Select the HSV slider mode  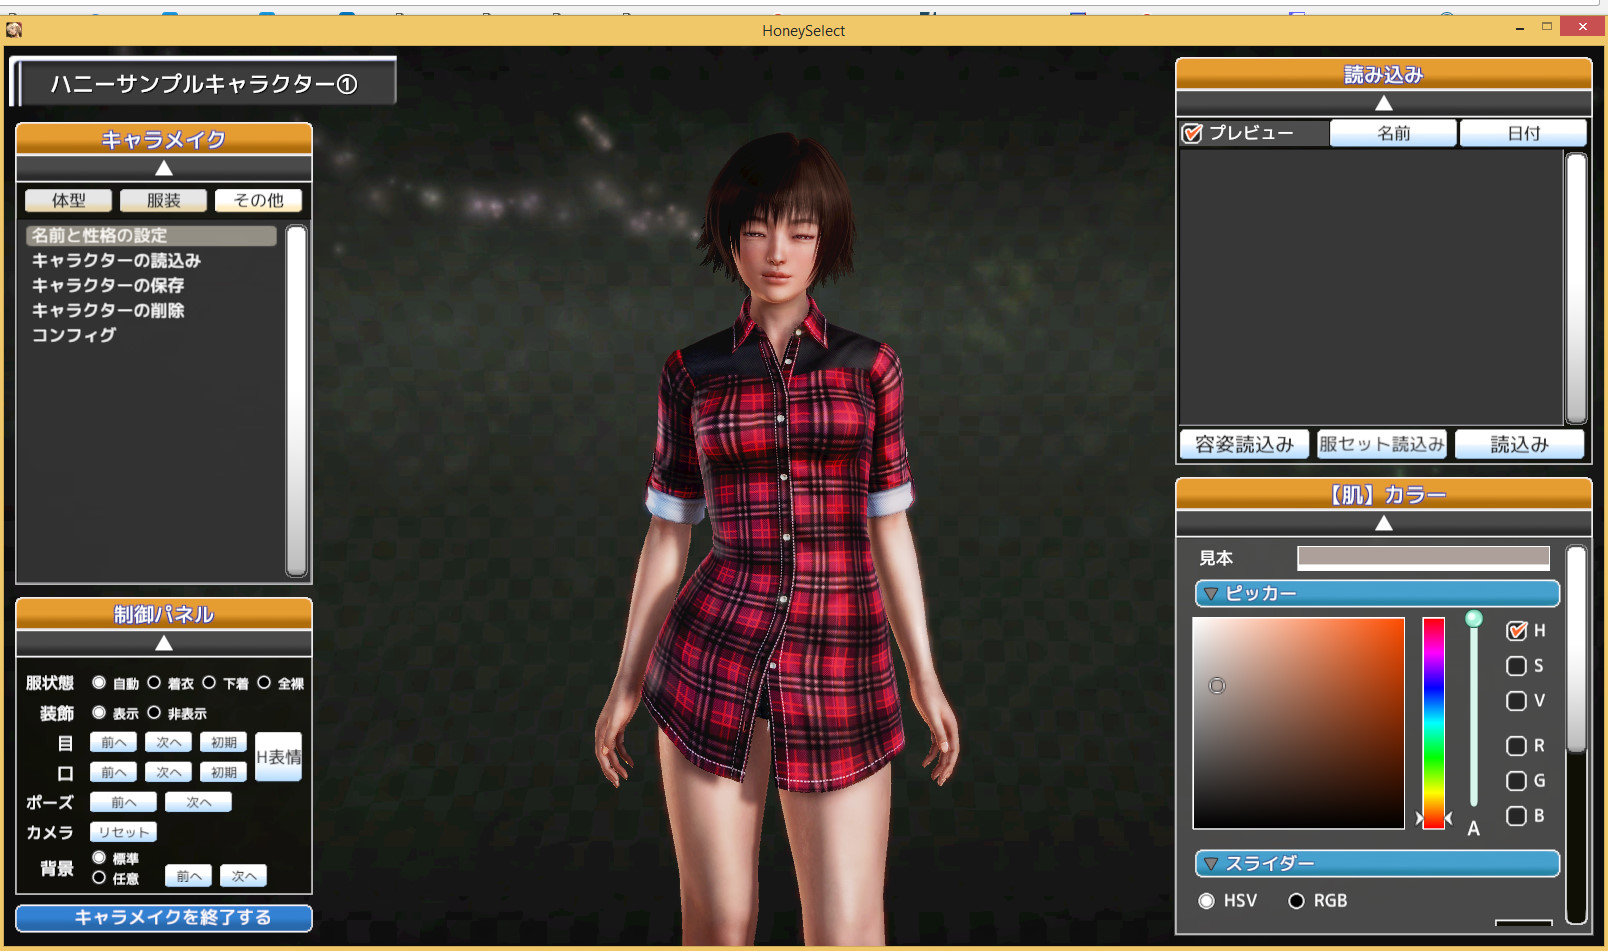pos(1207,901)
